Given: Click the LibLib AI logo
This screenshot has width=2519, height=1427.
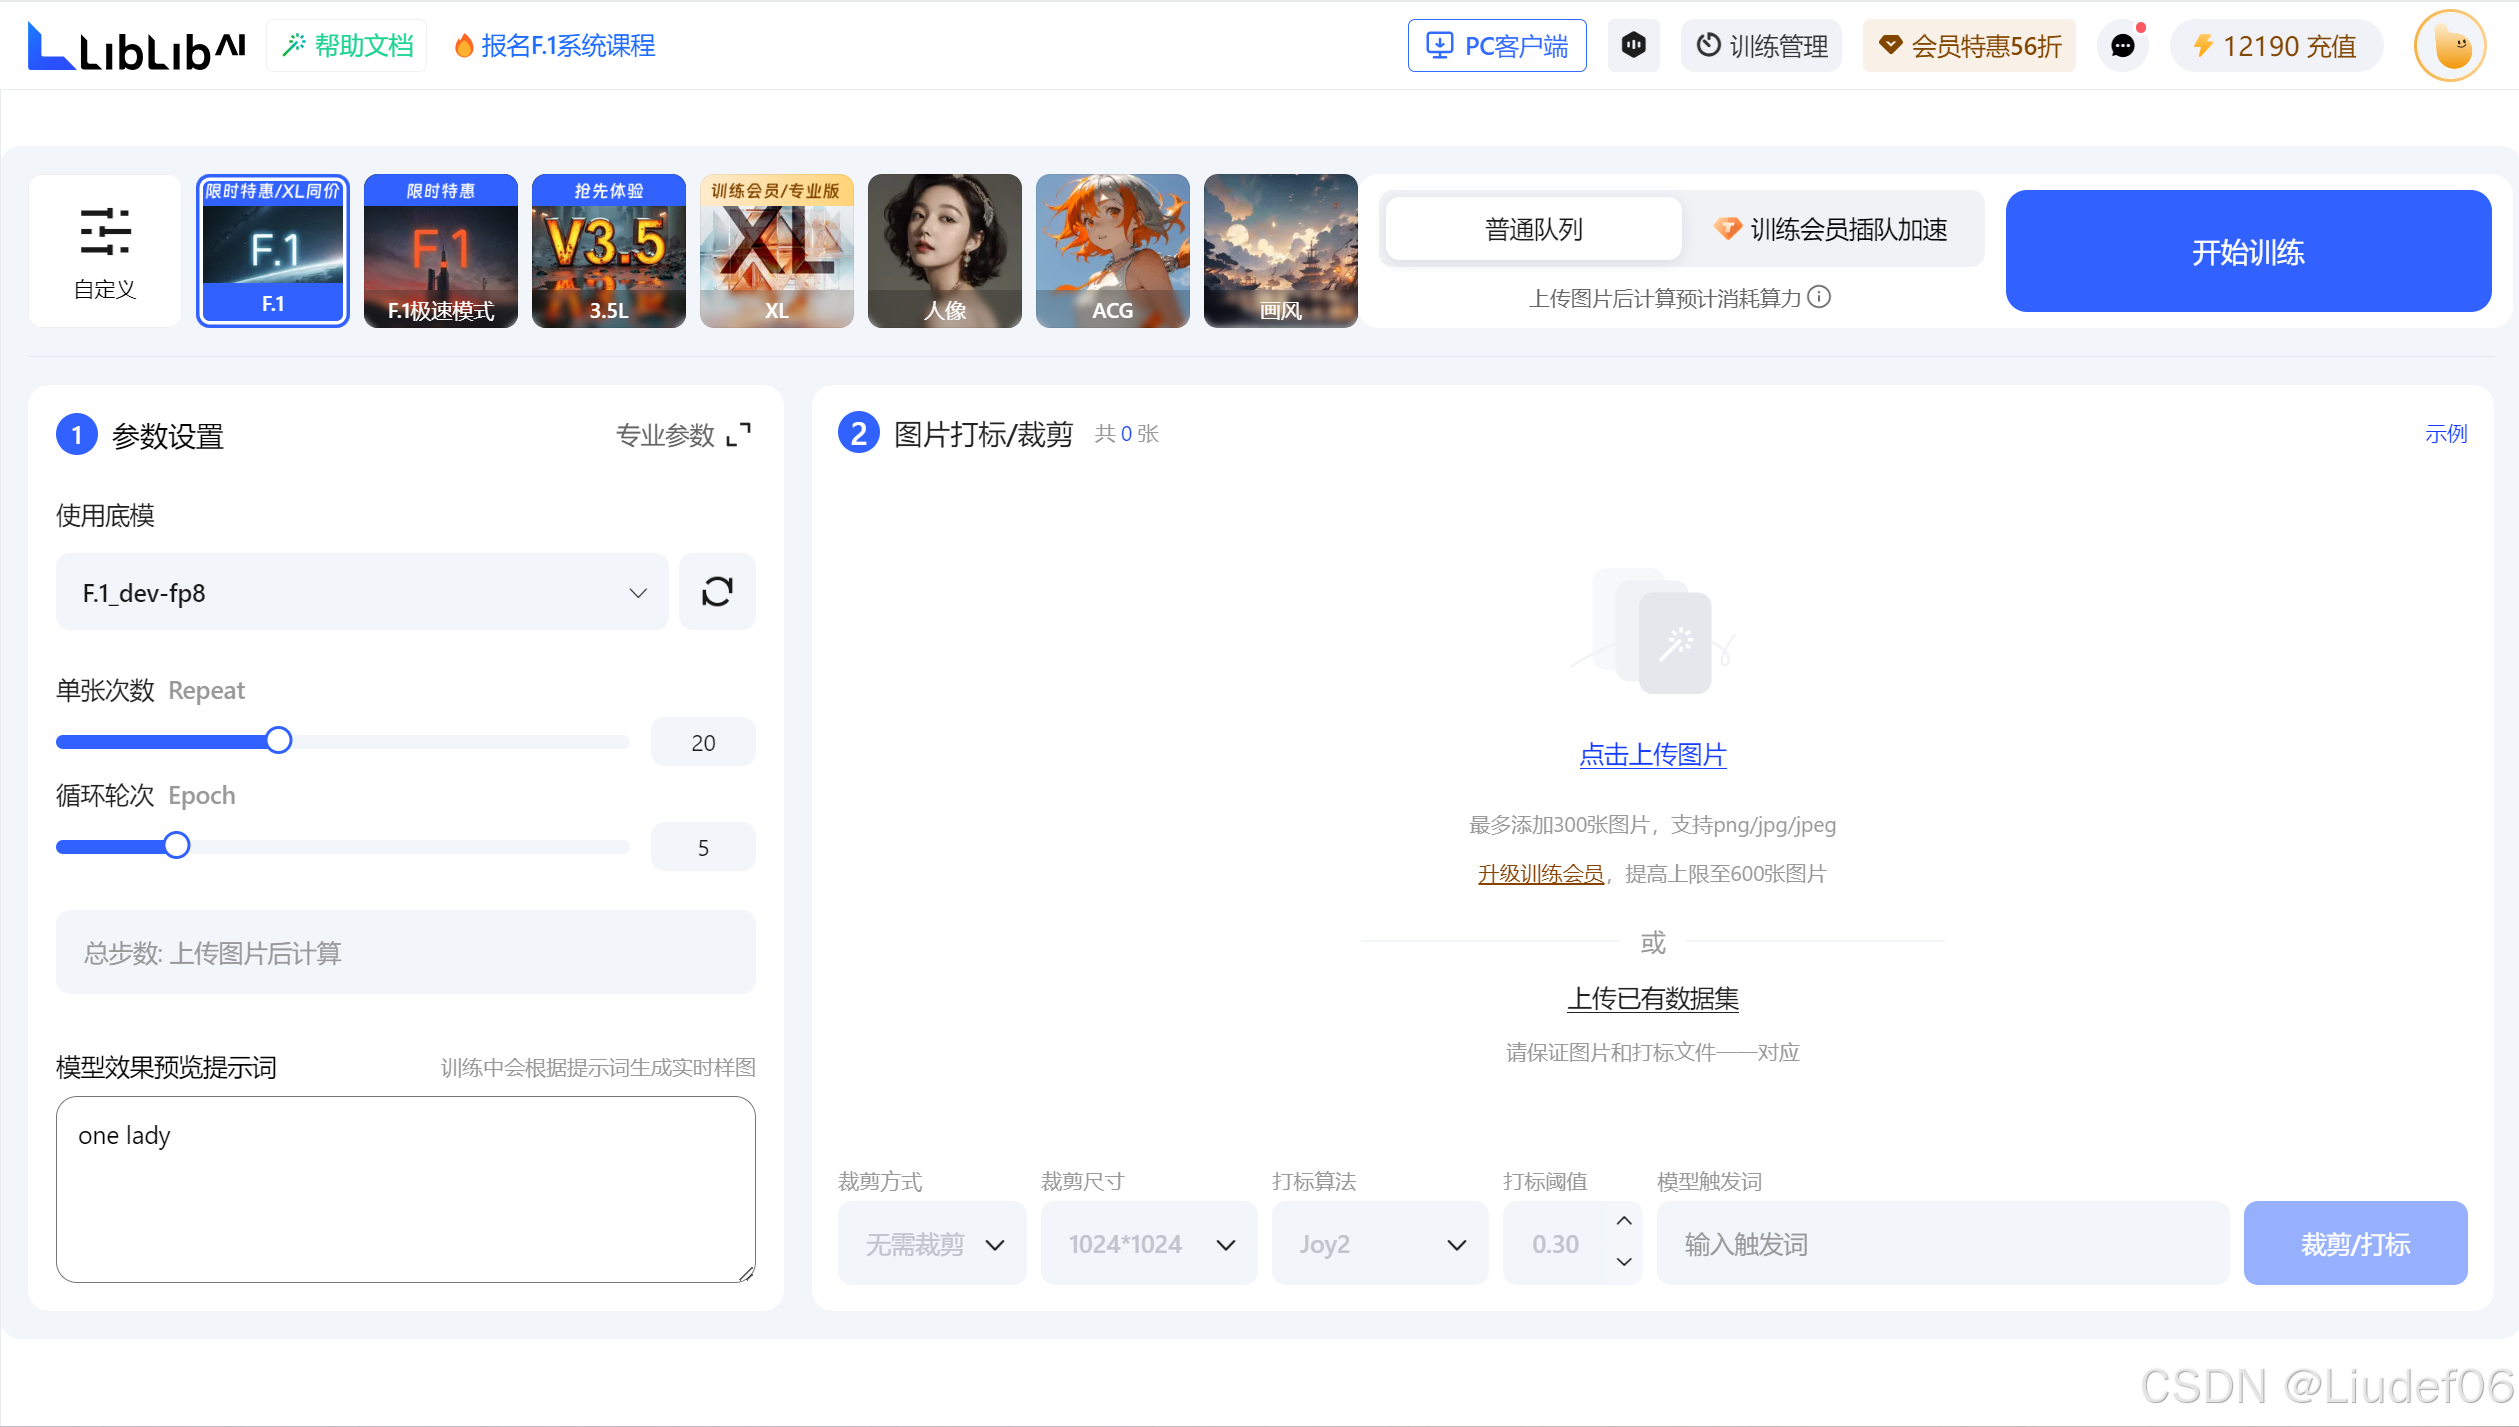Looking at the screenshot, I should point(136,47).
